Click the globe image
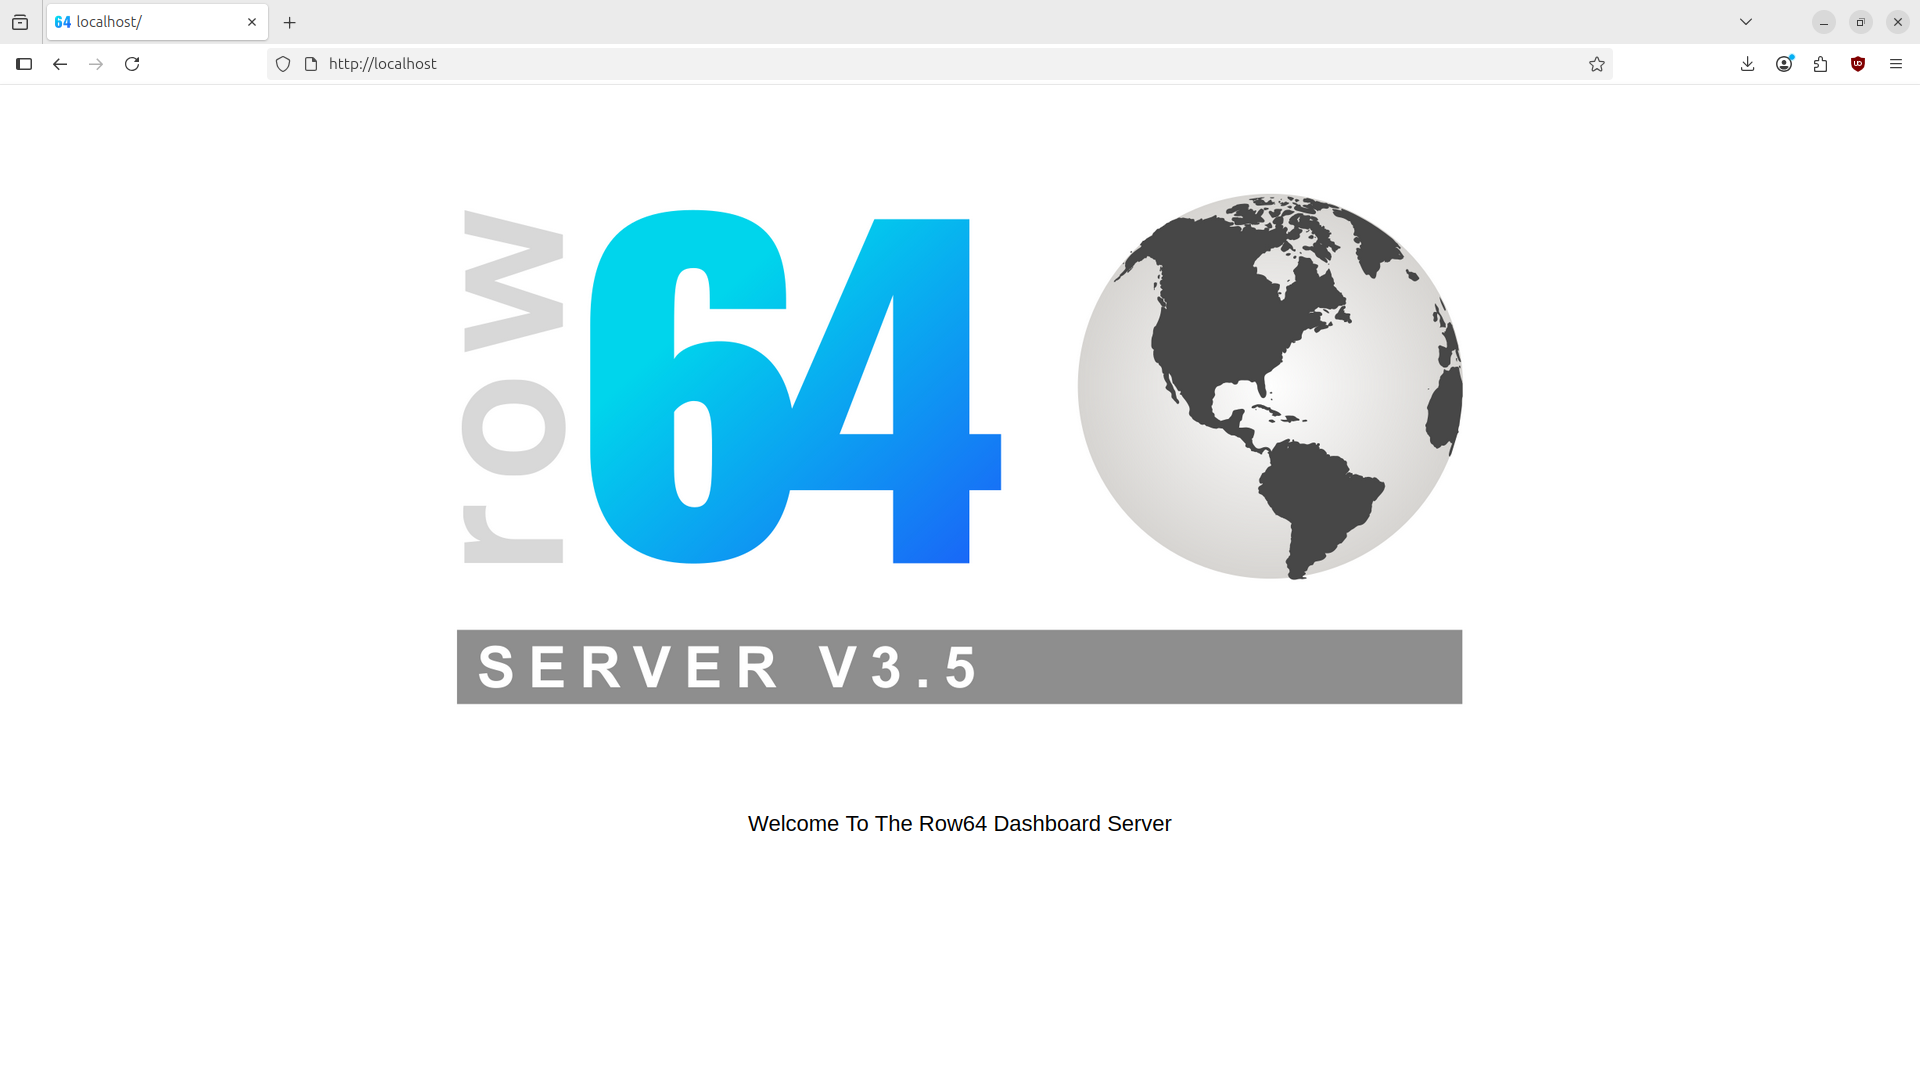The width and height of the screenshot is (1920, 1071). click(x=1270, y=386)
